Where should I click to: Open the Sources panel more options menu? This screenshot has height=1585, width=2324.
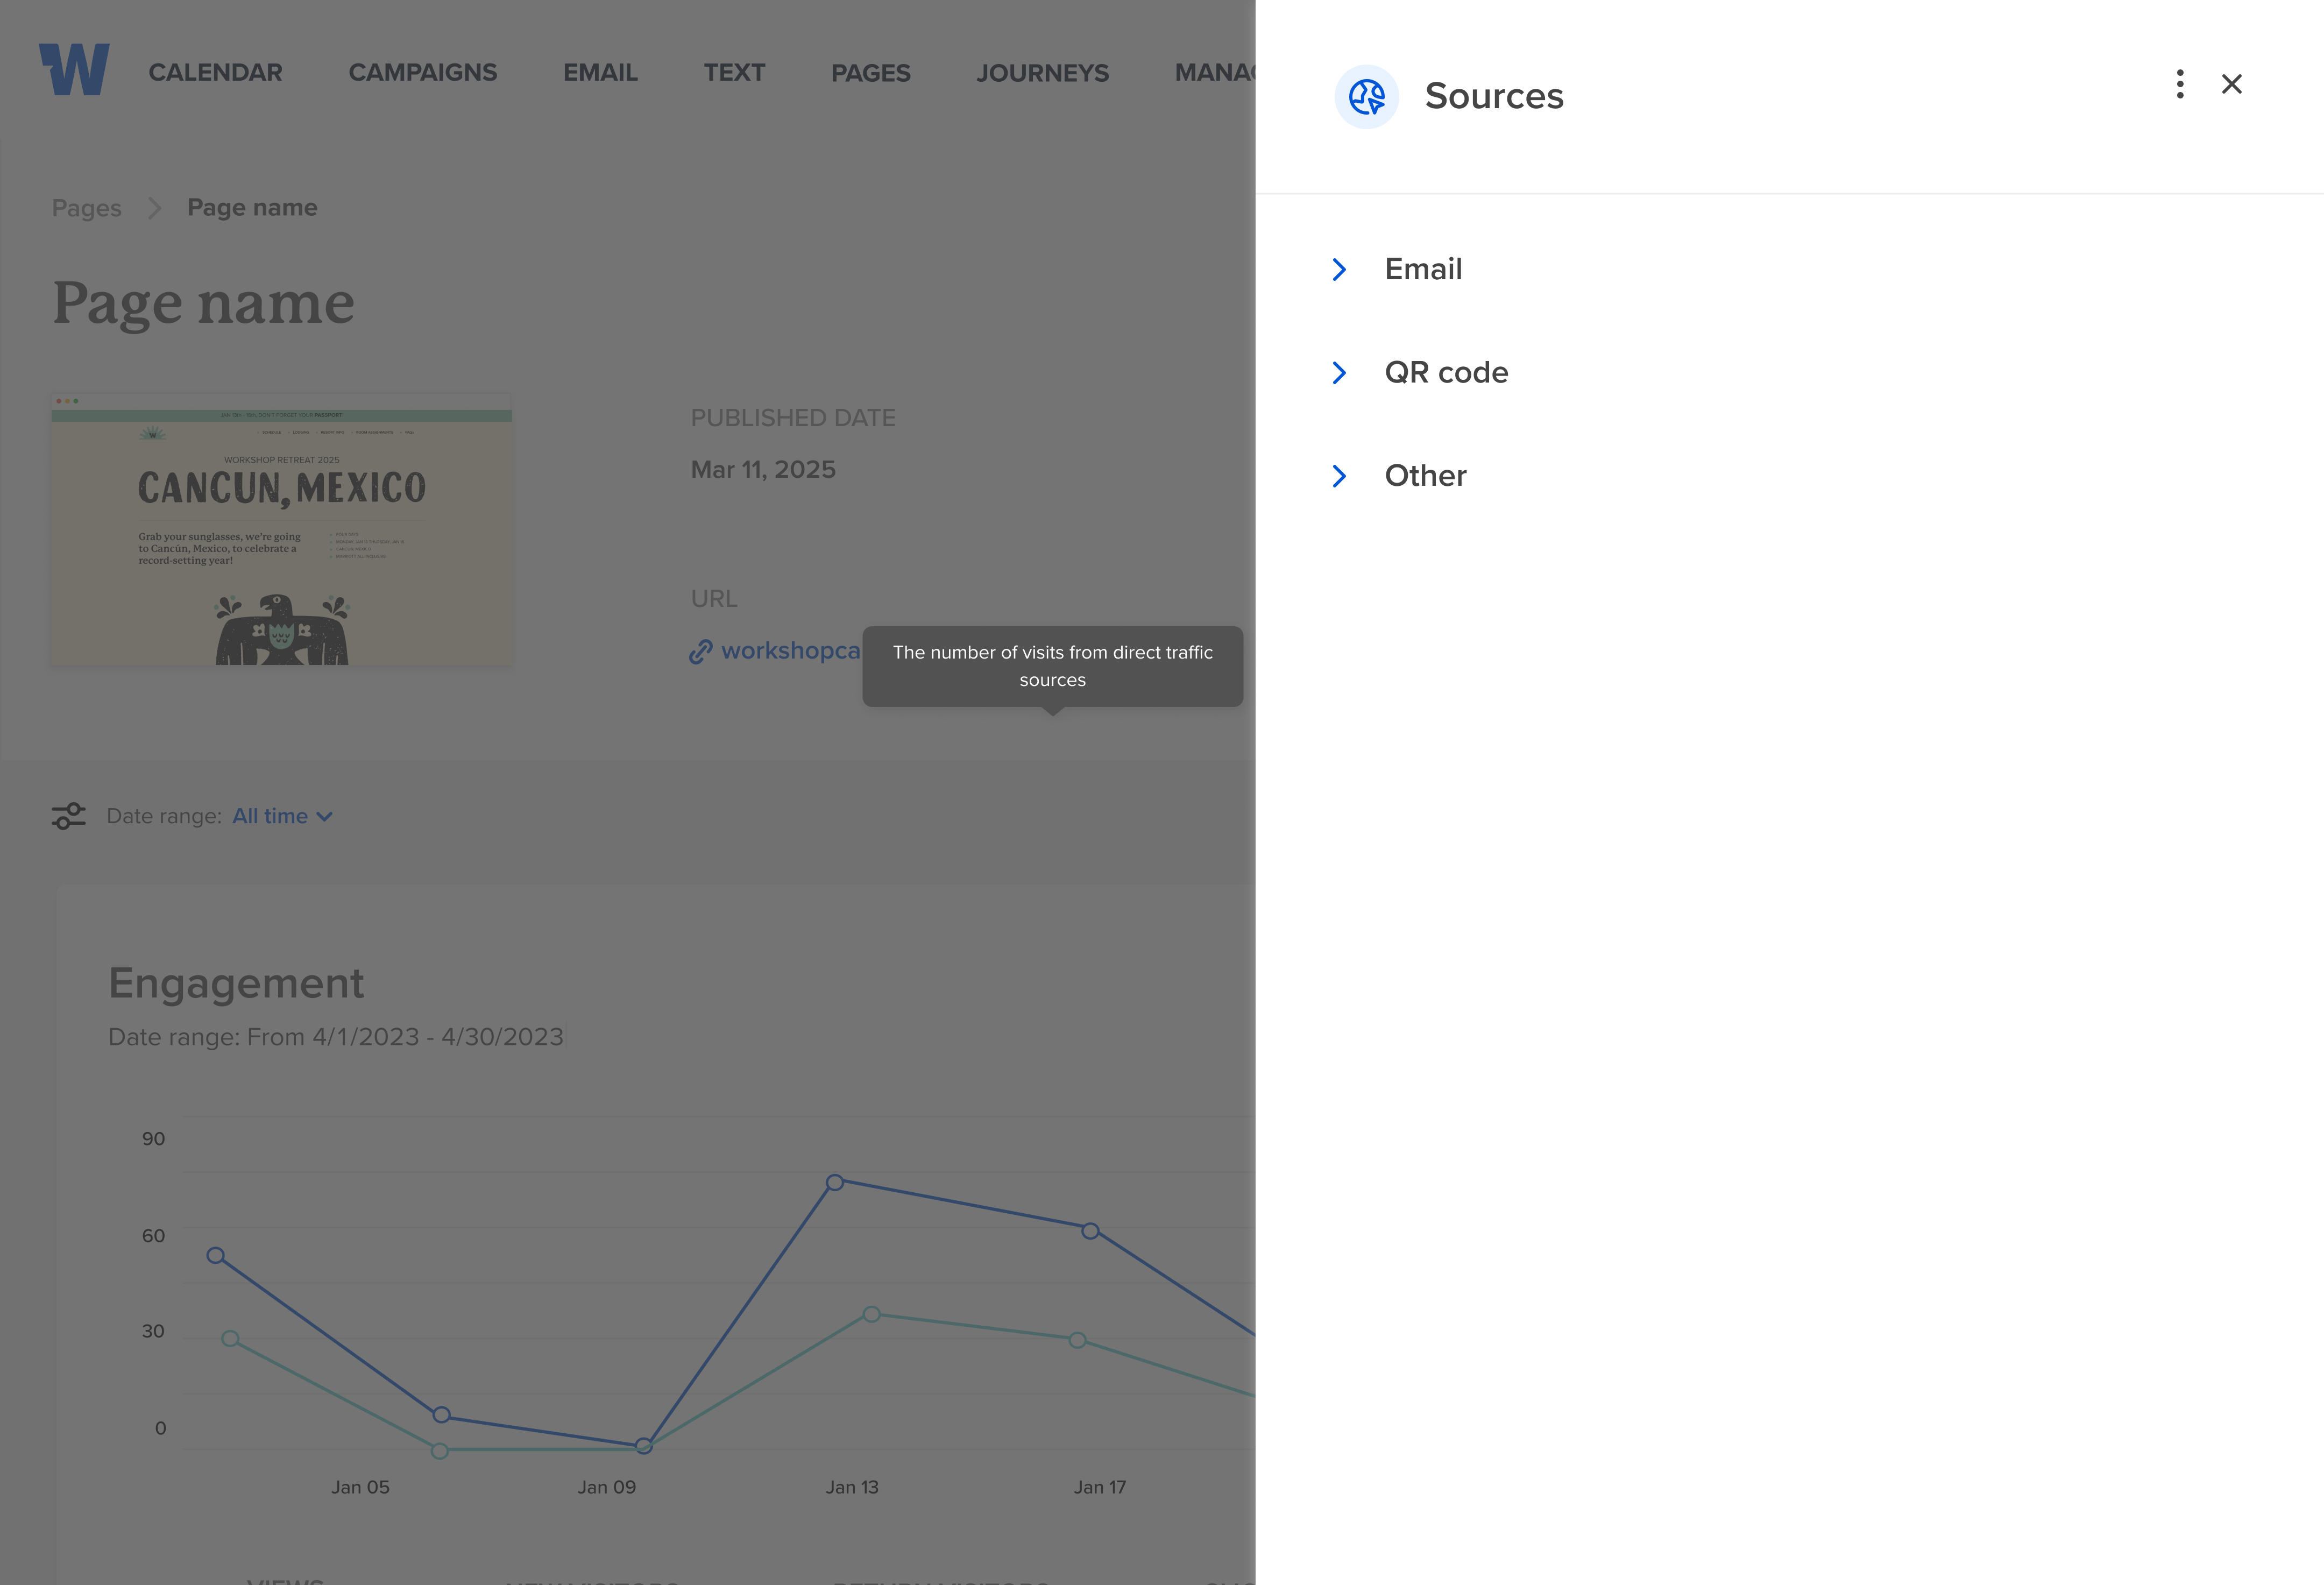[x=2180, y=84]
